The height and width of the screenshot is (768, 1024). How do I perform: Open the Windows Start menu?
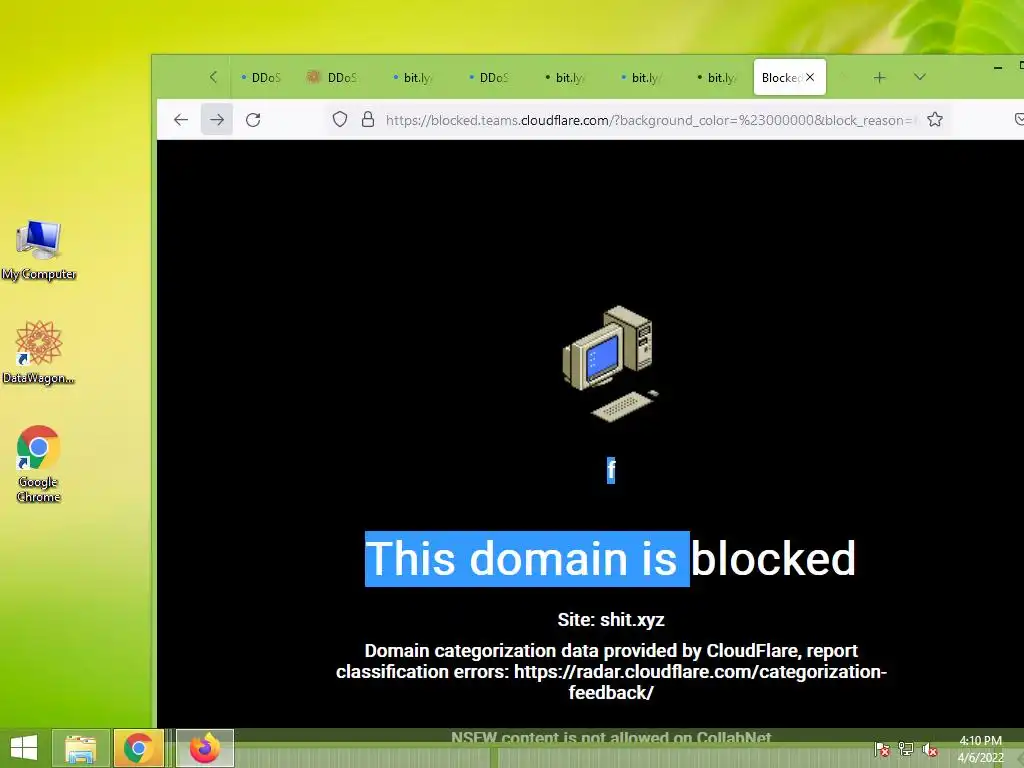click(x=24, y=748)
